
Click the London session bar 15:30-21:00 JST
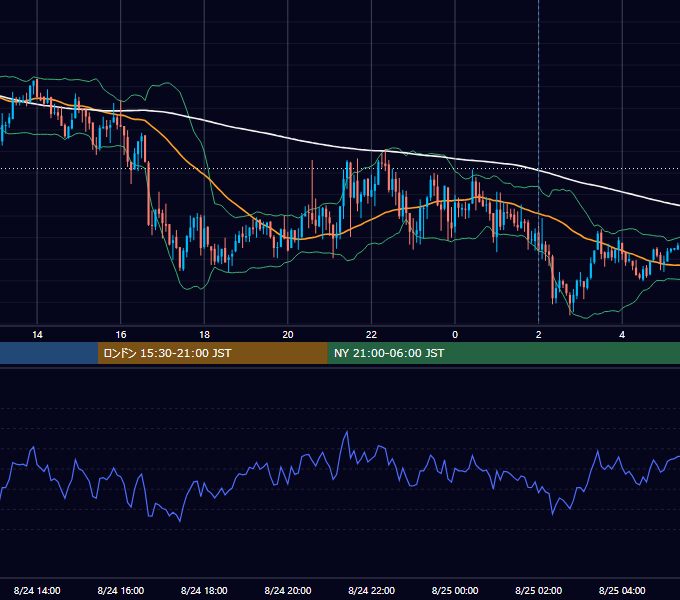(212, 353)
